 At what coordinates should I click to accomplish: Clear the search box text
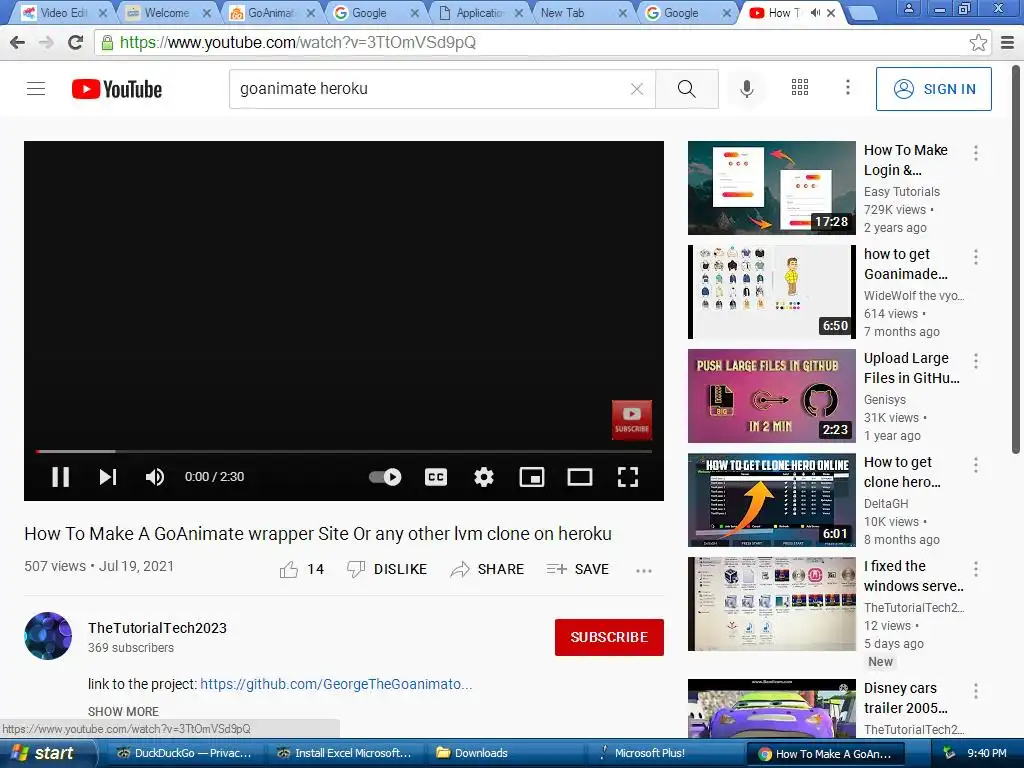point(637,89)
